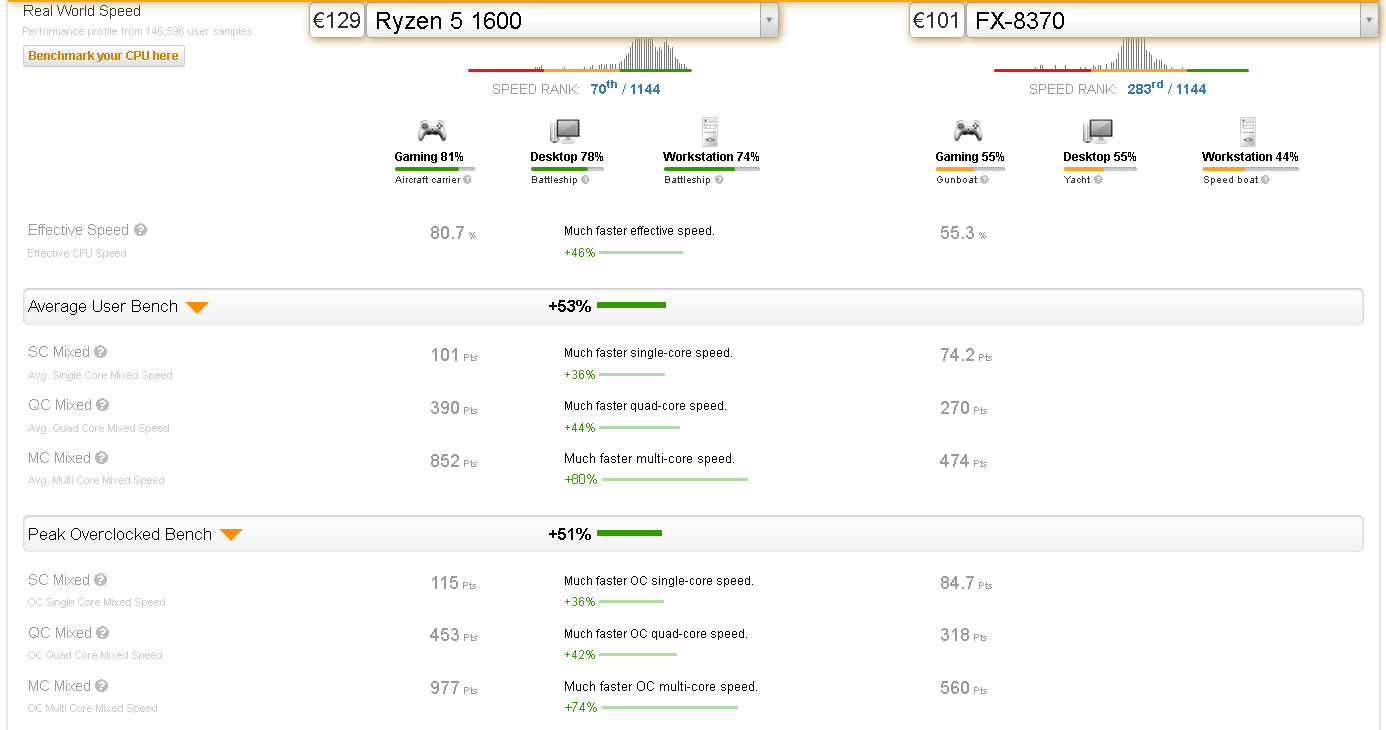Open help icon for Avg. Multi Core Mixed Speed
The height and width of the screenshot is (730, 1386).
[102, 458]
